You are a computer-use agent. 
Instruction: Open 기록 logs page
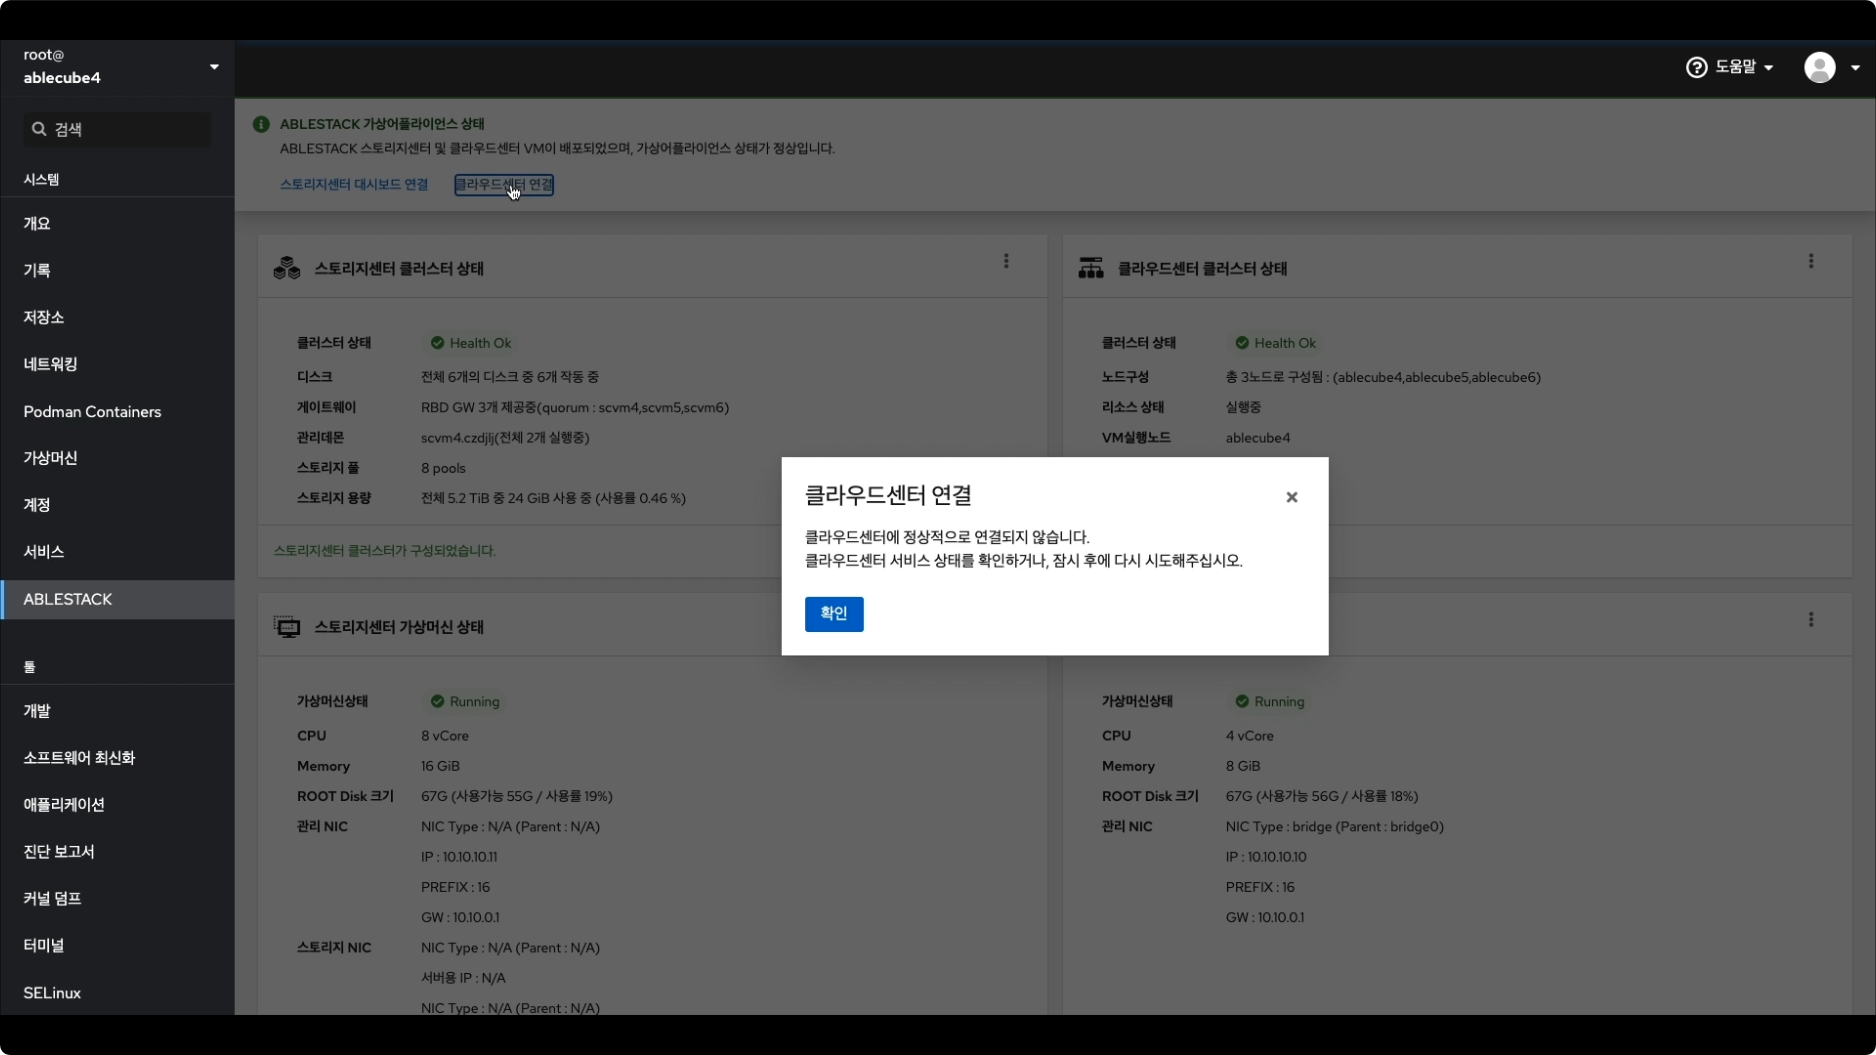[x=117, y=270]
